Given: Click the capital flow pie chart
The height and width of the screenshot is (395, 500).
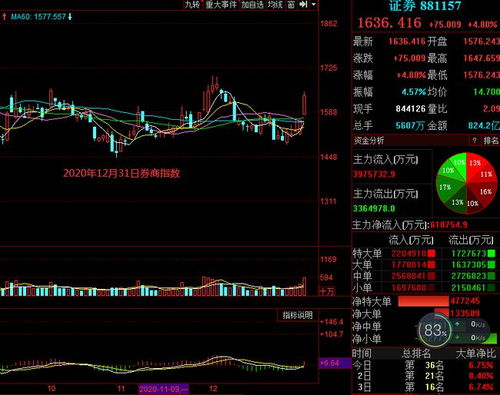Looking at the screenshot, I should click(466, 182).
